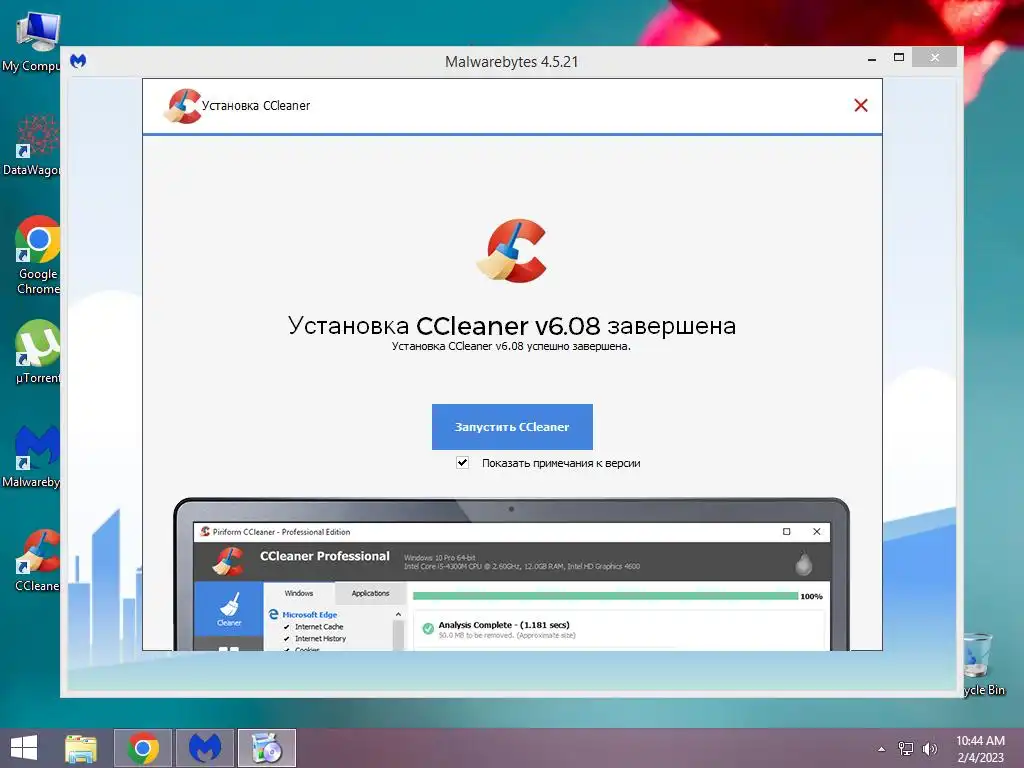Open Google Chrome desktop shortcut
This screenshot has height=768, width=1024.
(x=37, y=255)
